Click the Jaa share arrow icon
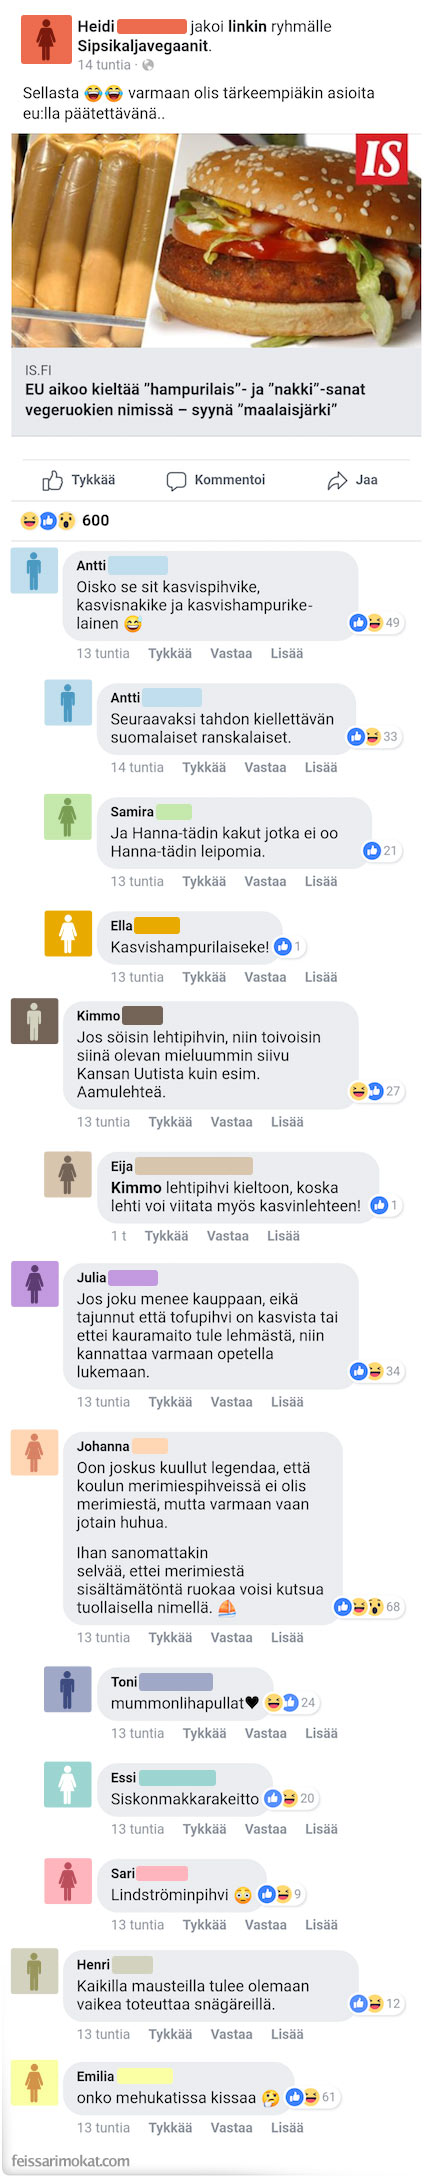Screen dimensions: 426x2180 pyautogui.click(x=337, y=481)
